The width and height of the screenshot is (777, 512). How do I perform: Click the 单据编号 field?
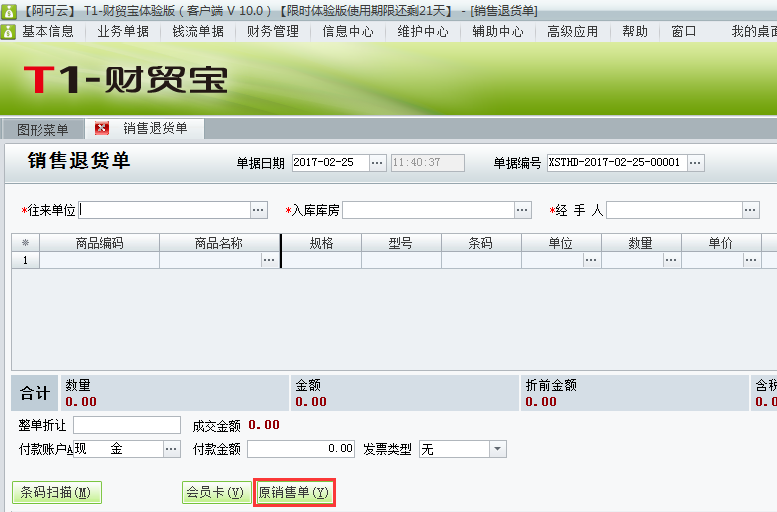click(x=617, y=163)
